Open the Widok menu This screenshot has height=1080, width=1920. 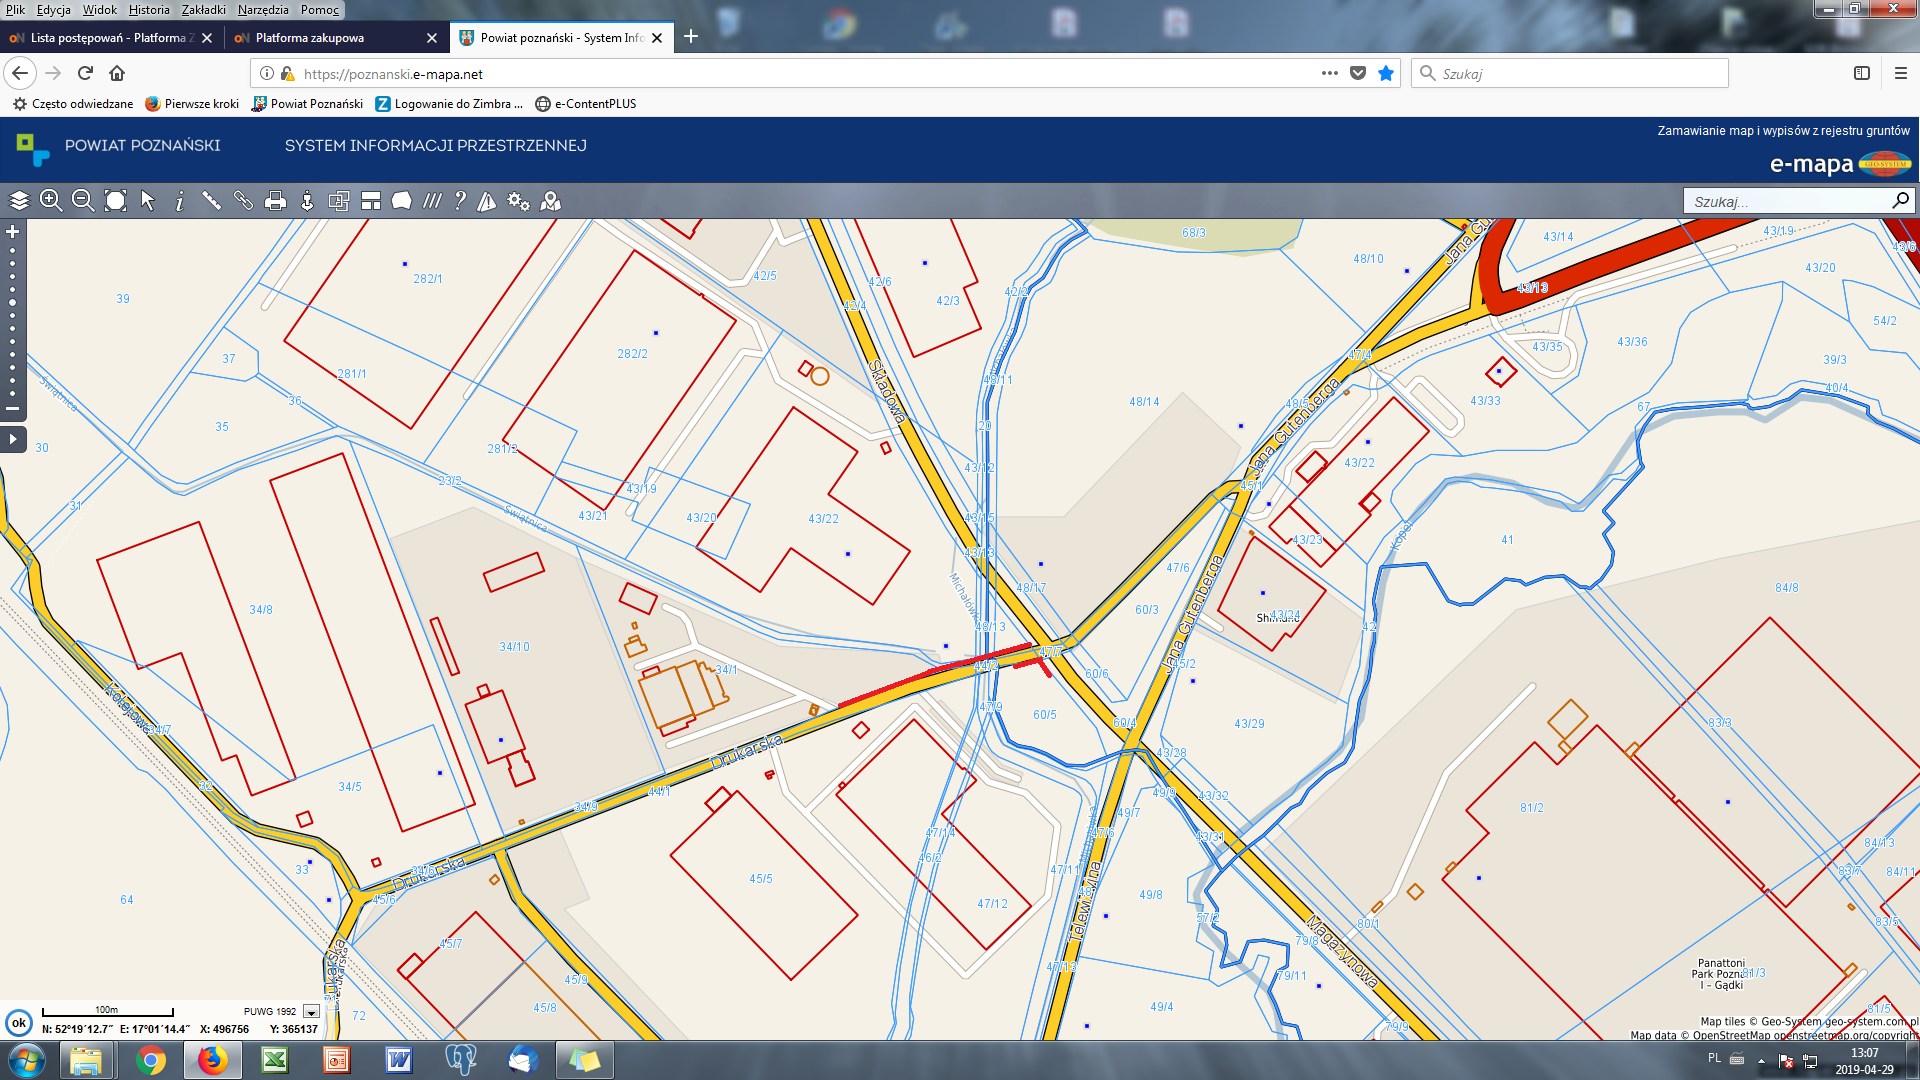pyautogui.click(x=99, y=10)
